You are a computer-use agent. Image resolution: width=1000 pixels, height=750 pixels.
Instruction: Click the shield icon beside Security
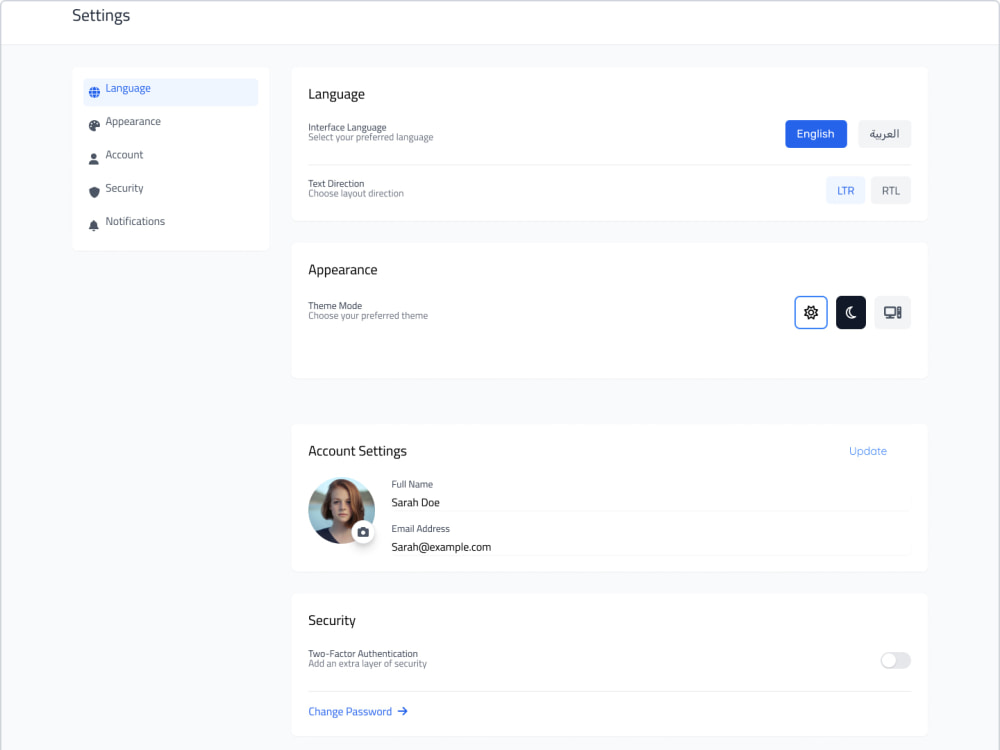pos(94,192)
